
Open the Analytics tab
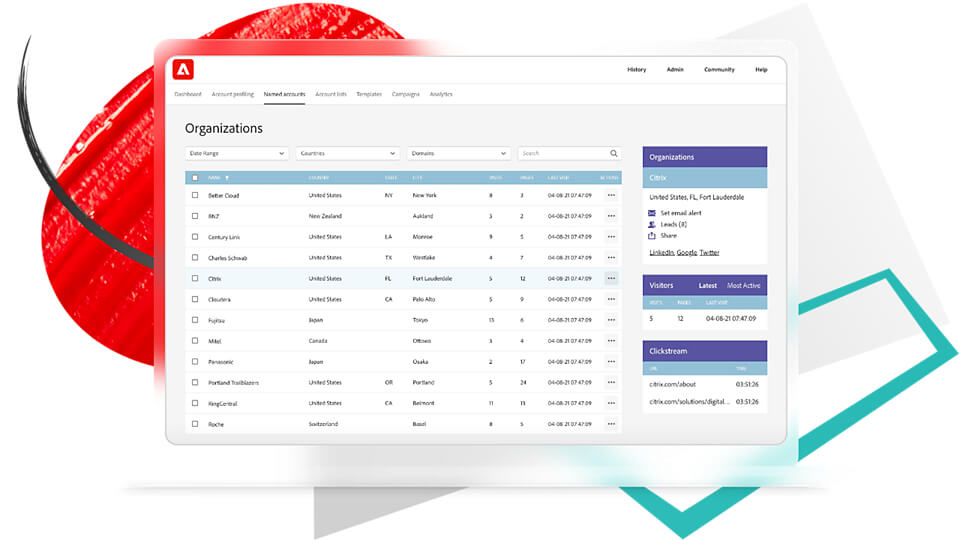[441, 94]
